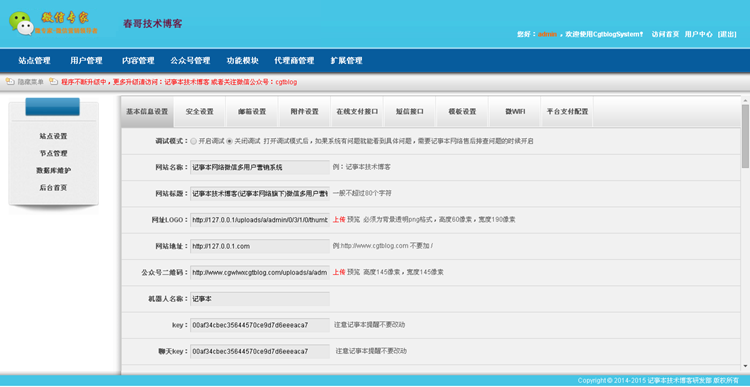Open the 用户管理 menu
Screen dimensions: 750x387
[x=87, y=61]
